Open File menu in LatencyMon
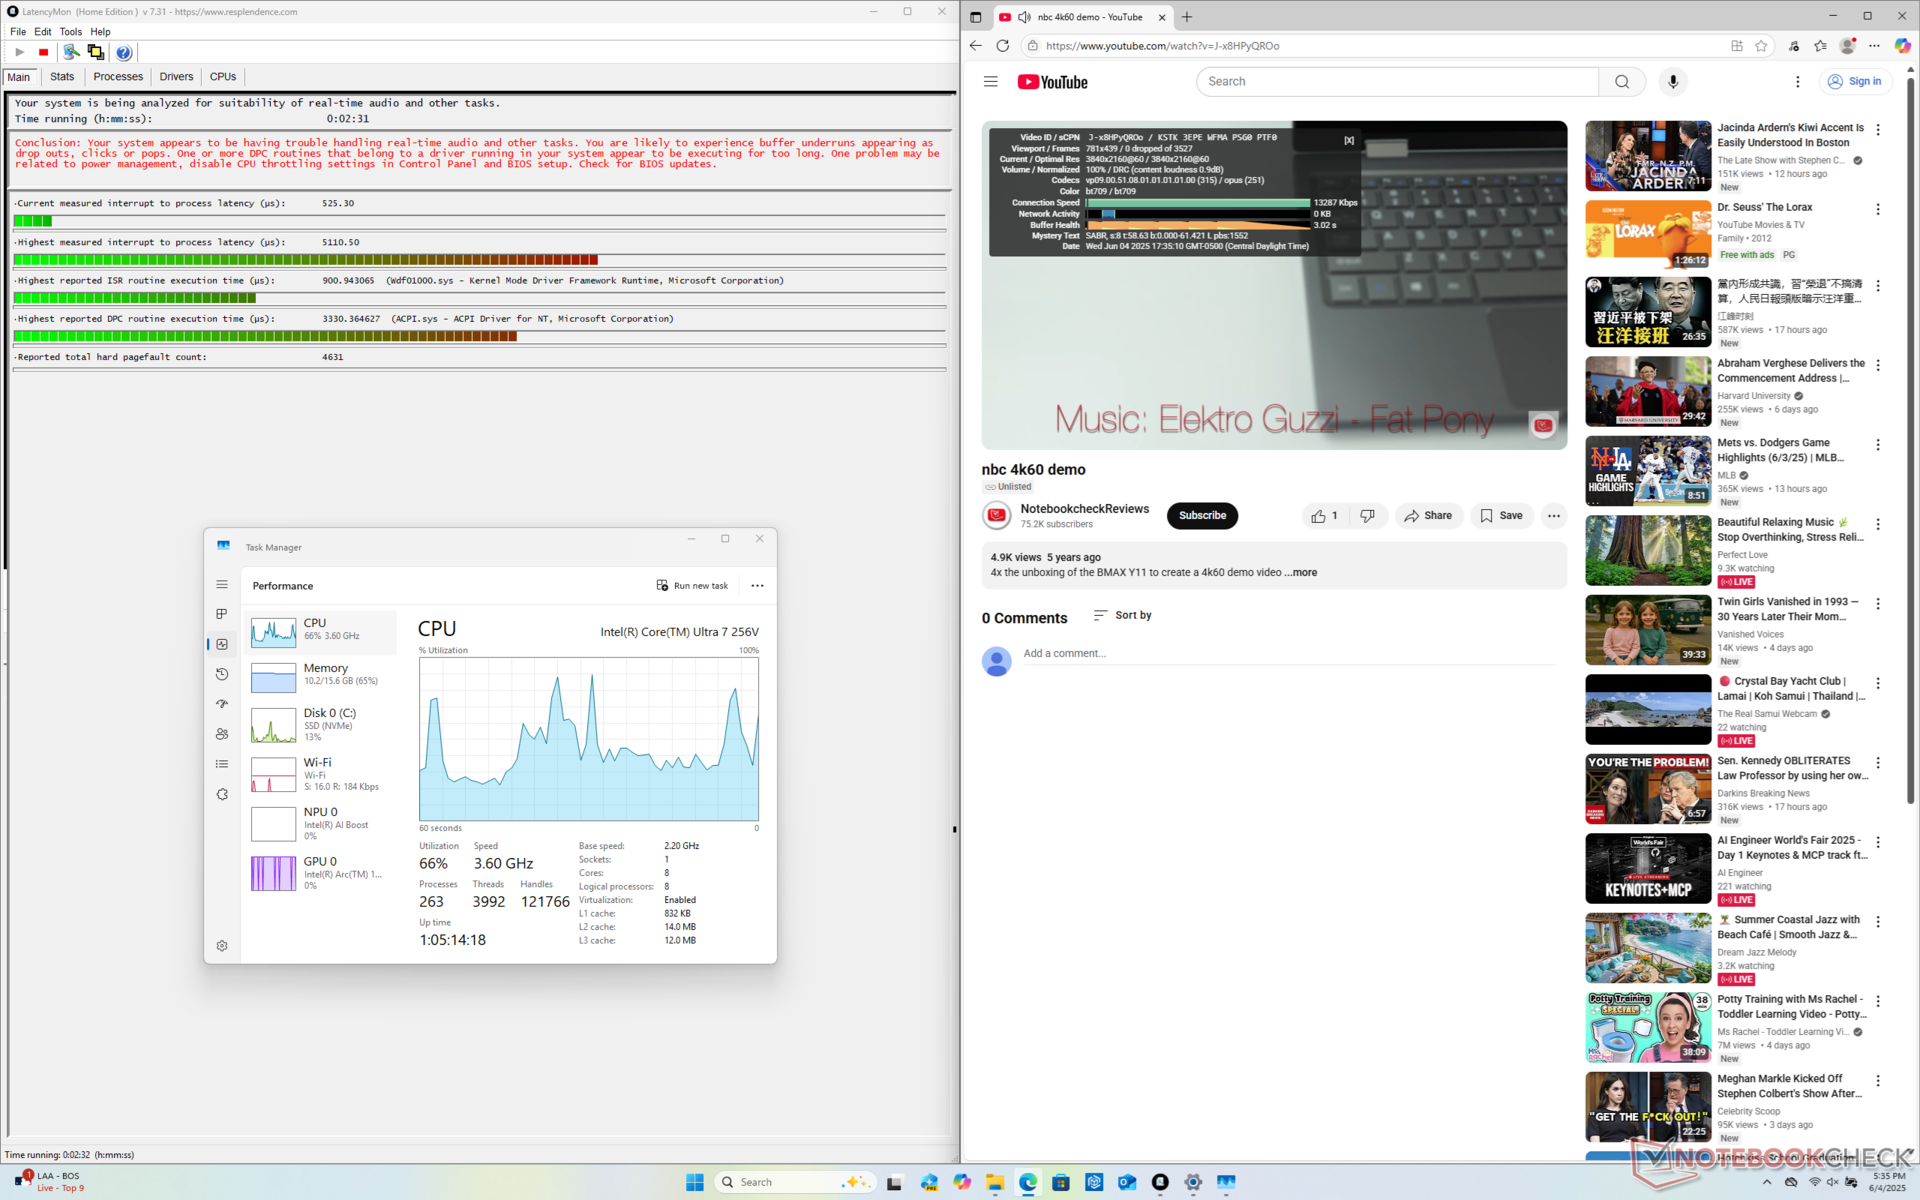Image resolution: width=1920 pixels, height=1200 pixels. pos(18,32)
